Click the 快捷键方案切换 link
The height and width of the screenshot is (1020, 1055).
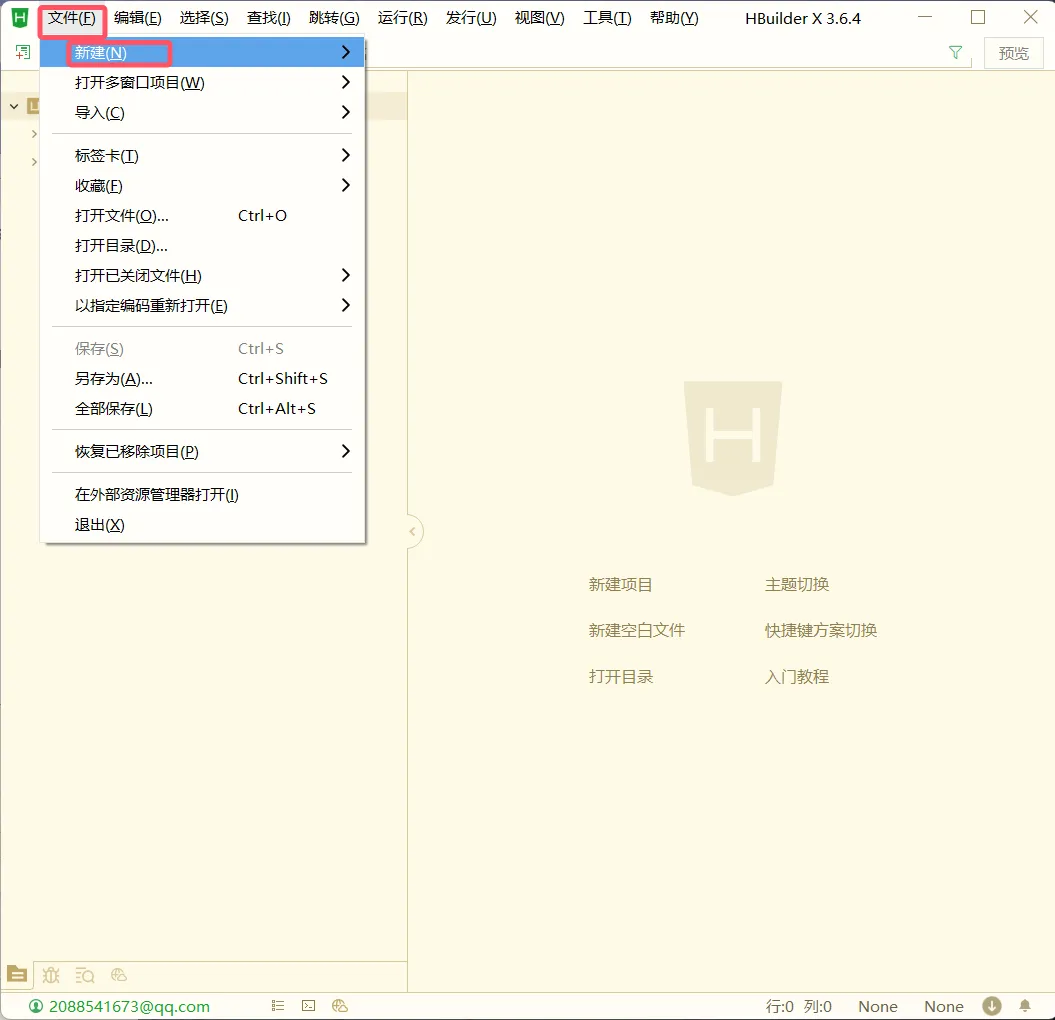coord(821,630)
